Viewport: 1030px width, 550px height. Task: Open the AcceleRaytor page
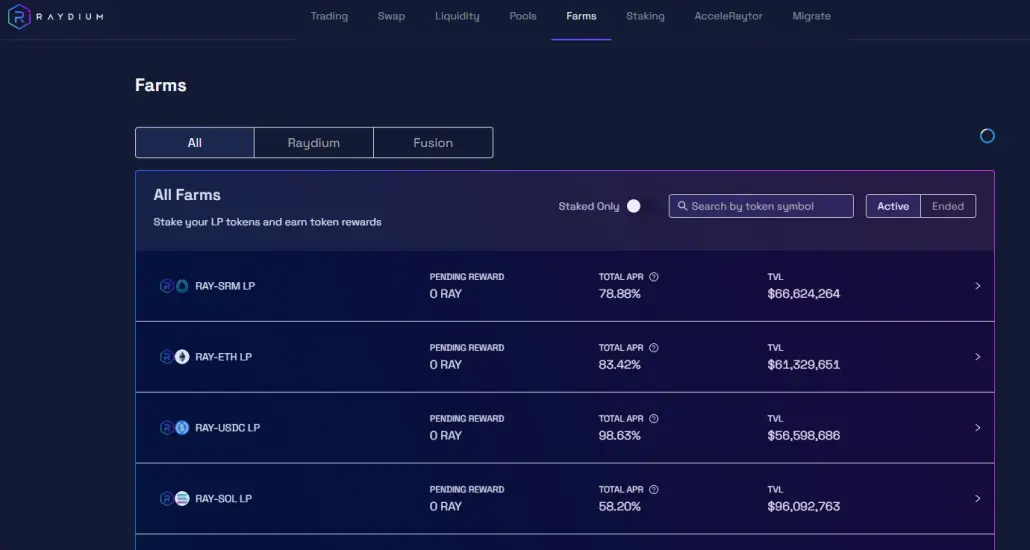click(728, 16)
